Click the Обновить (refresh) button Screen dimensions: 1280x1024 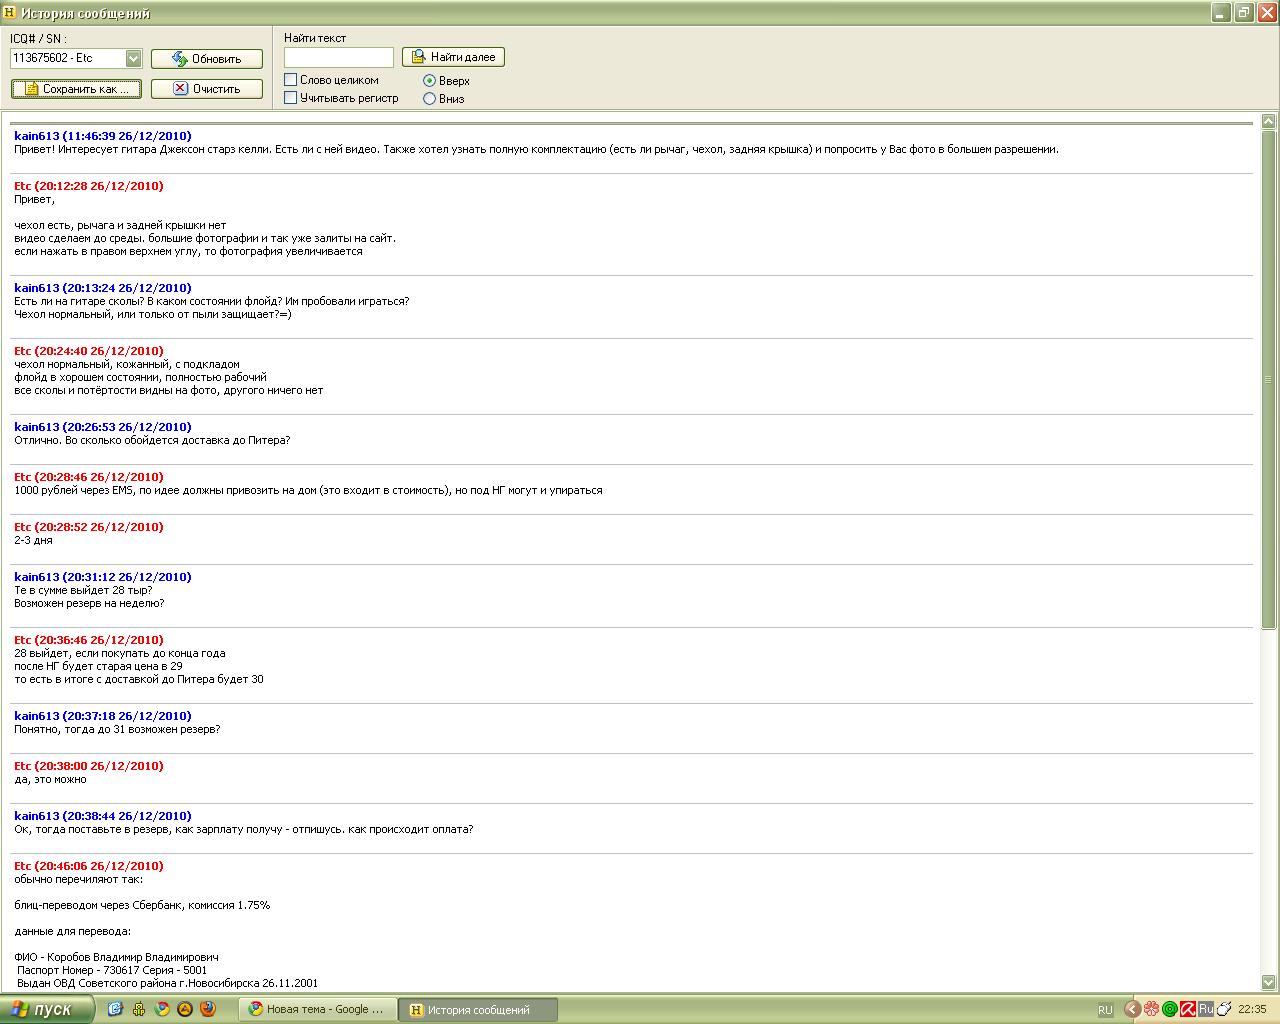tap(207, 59)
